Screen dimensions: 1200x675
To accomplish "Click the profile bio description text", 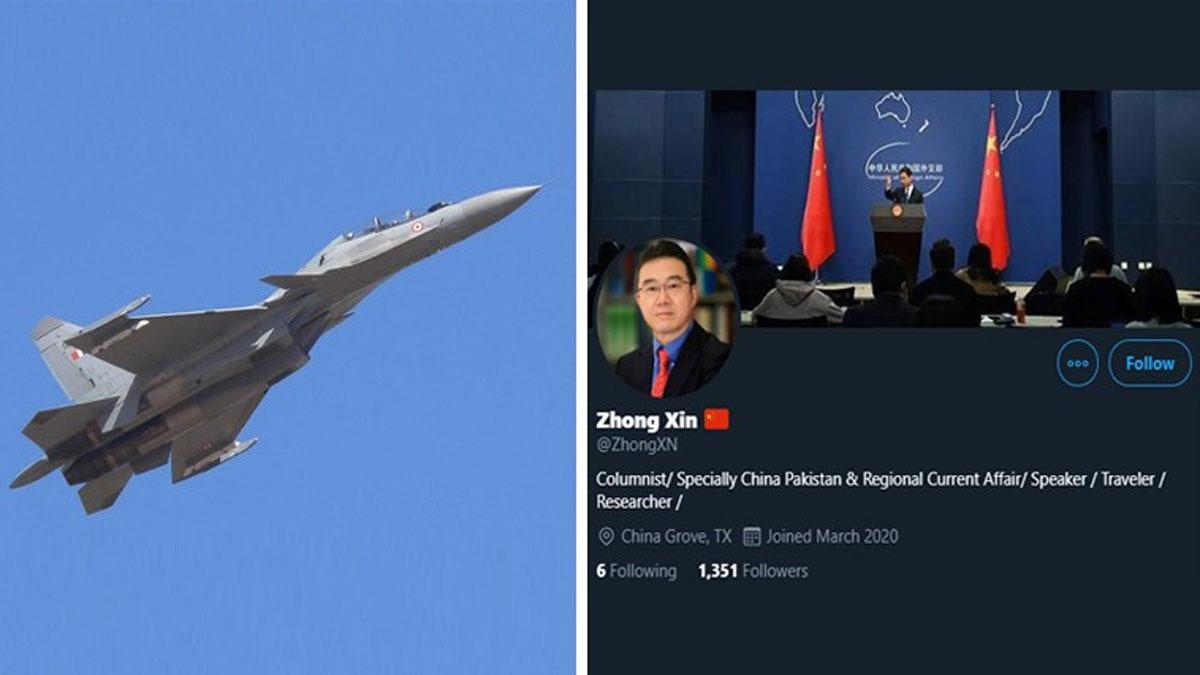I will point(881,490).
